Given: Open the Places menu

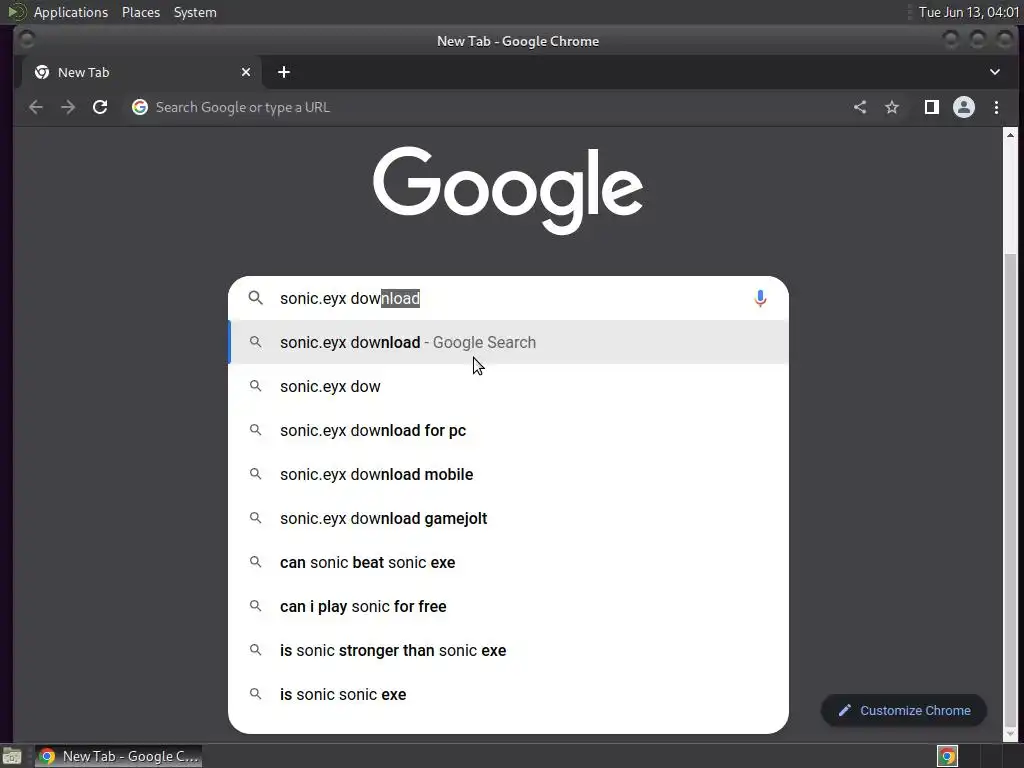Looking at the screenshot, I should [141, 12].
